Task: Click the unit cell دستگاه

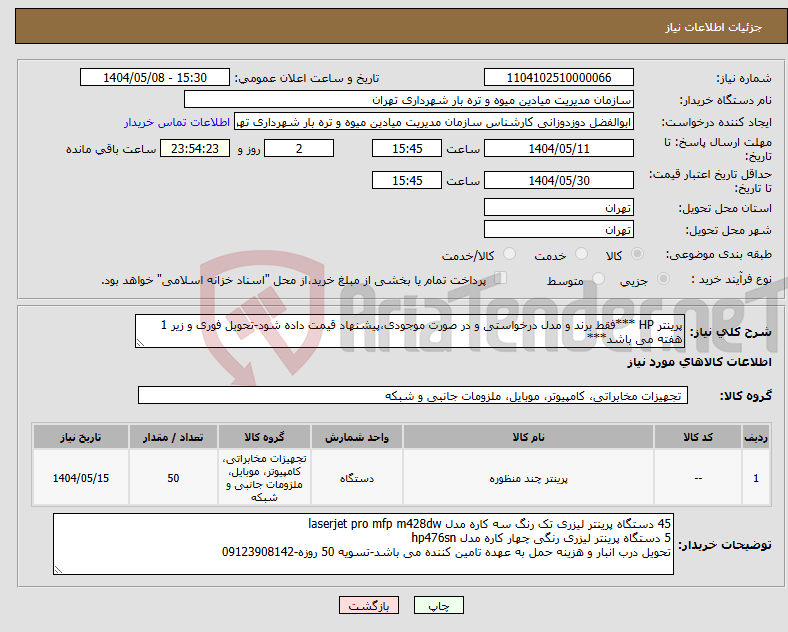Action: [x=357, y=478]
